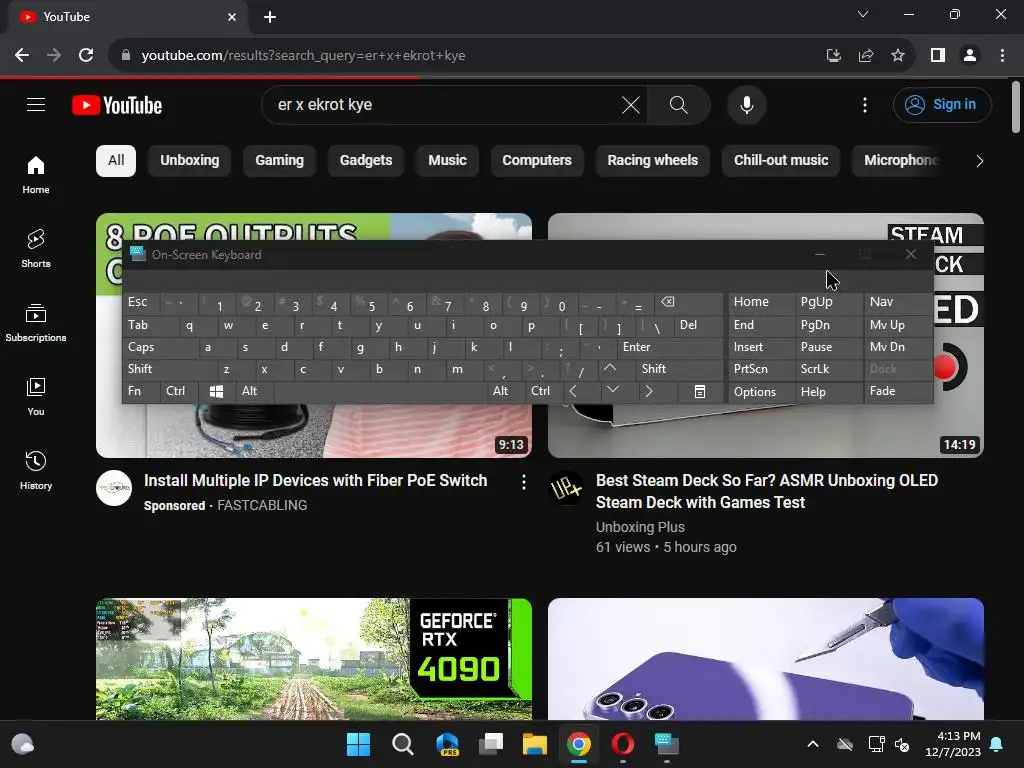The height and width of the screenshot is (768, 1024).
Task: Open options menu for FASTCABLING sponsored video
Action: [x=523, y=482]
